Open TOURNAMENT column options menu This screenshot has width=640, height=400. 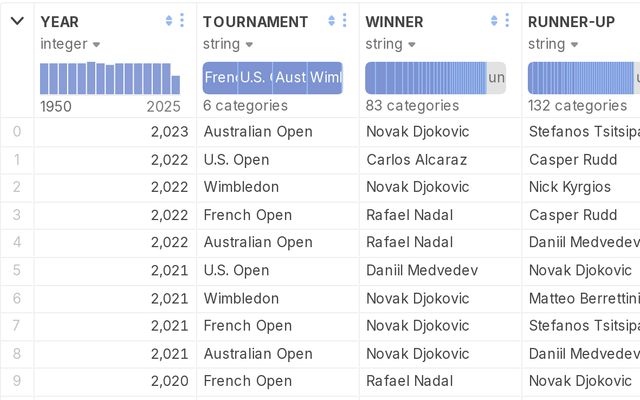tap(344, 20)
